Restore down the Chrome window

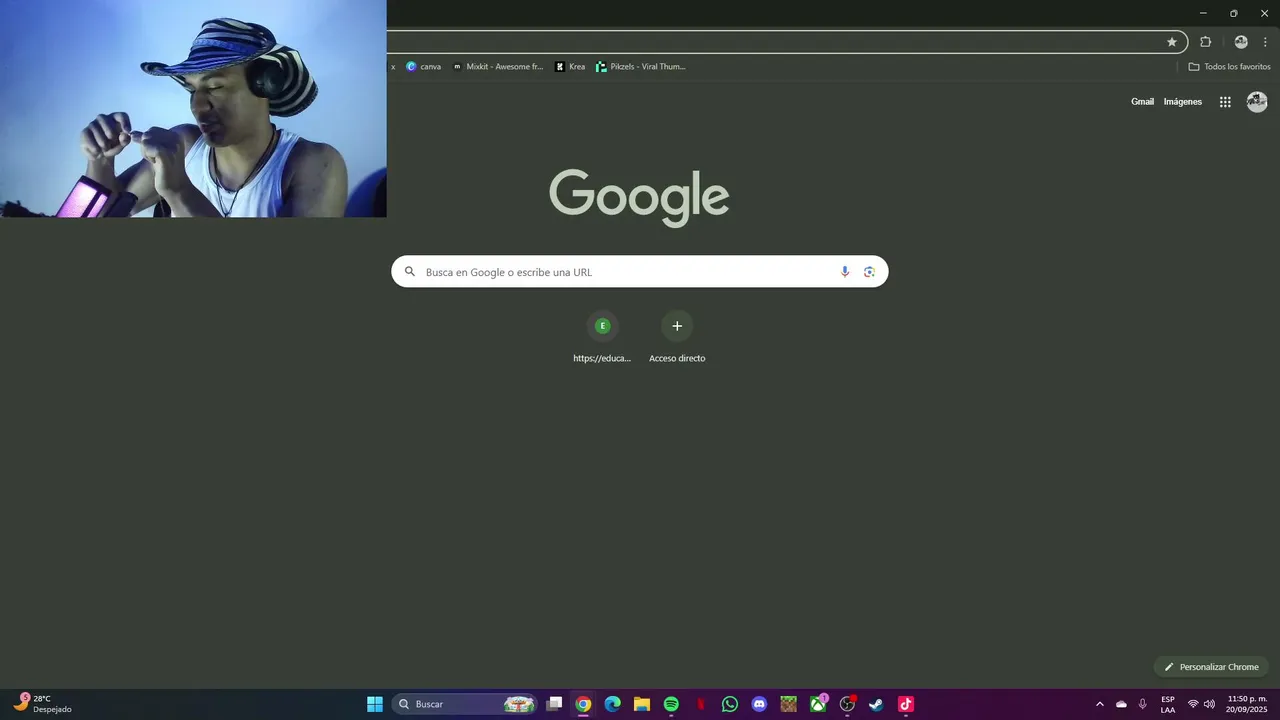click(1233, 13)
